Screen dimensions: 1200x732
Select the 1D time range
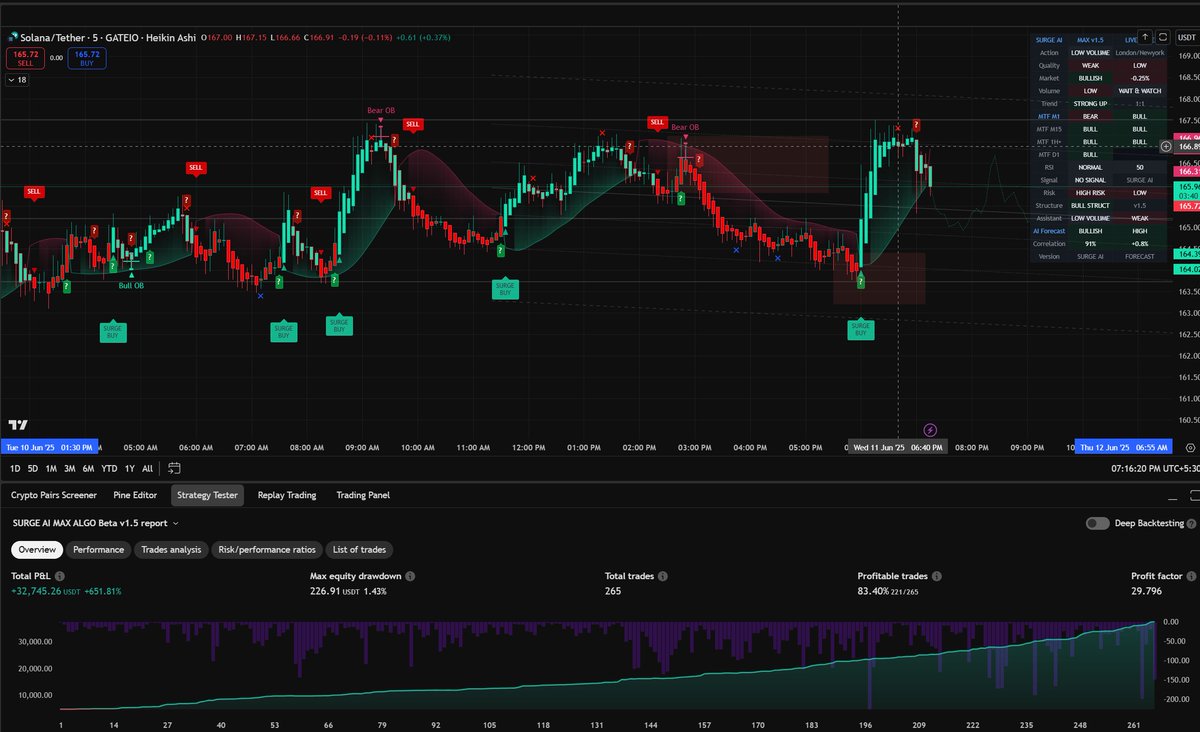pos(15,468)
